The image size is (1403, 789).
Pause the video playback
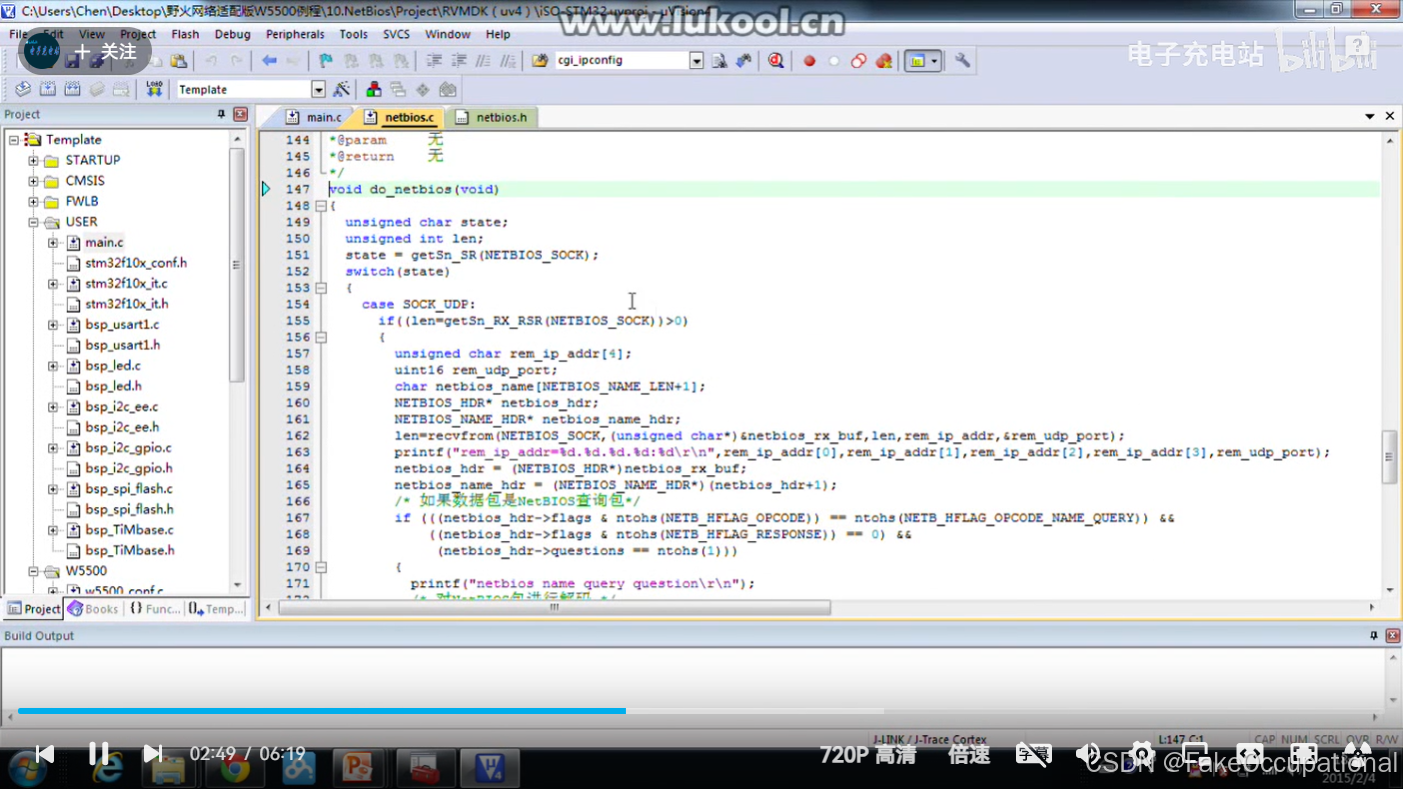point(98,753)
